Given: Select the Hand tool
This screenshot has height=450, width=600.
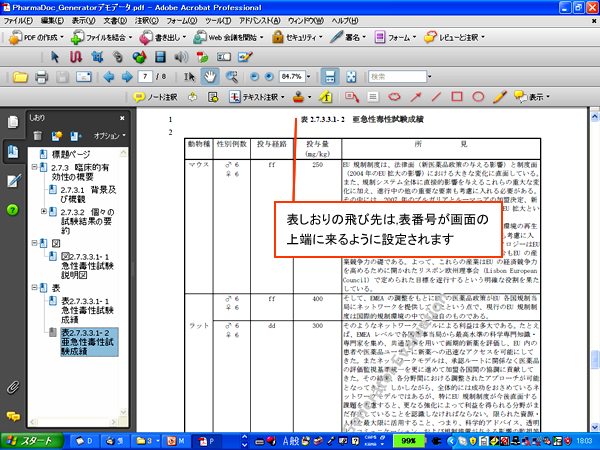Looking at the screenshot, I should coord(210,77).
